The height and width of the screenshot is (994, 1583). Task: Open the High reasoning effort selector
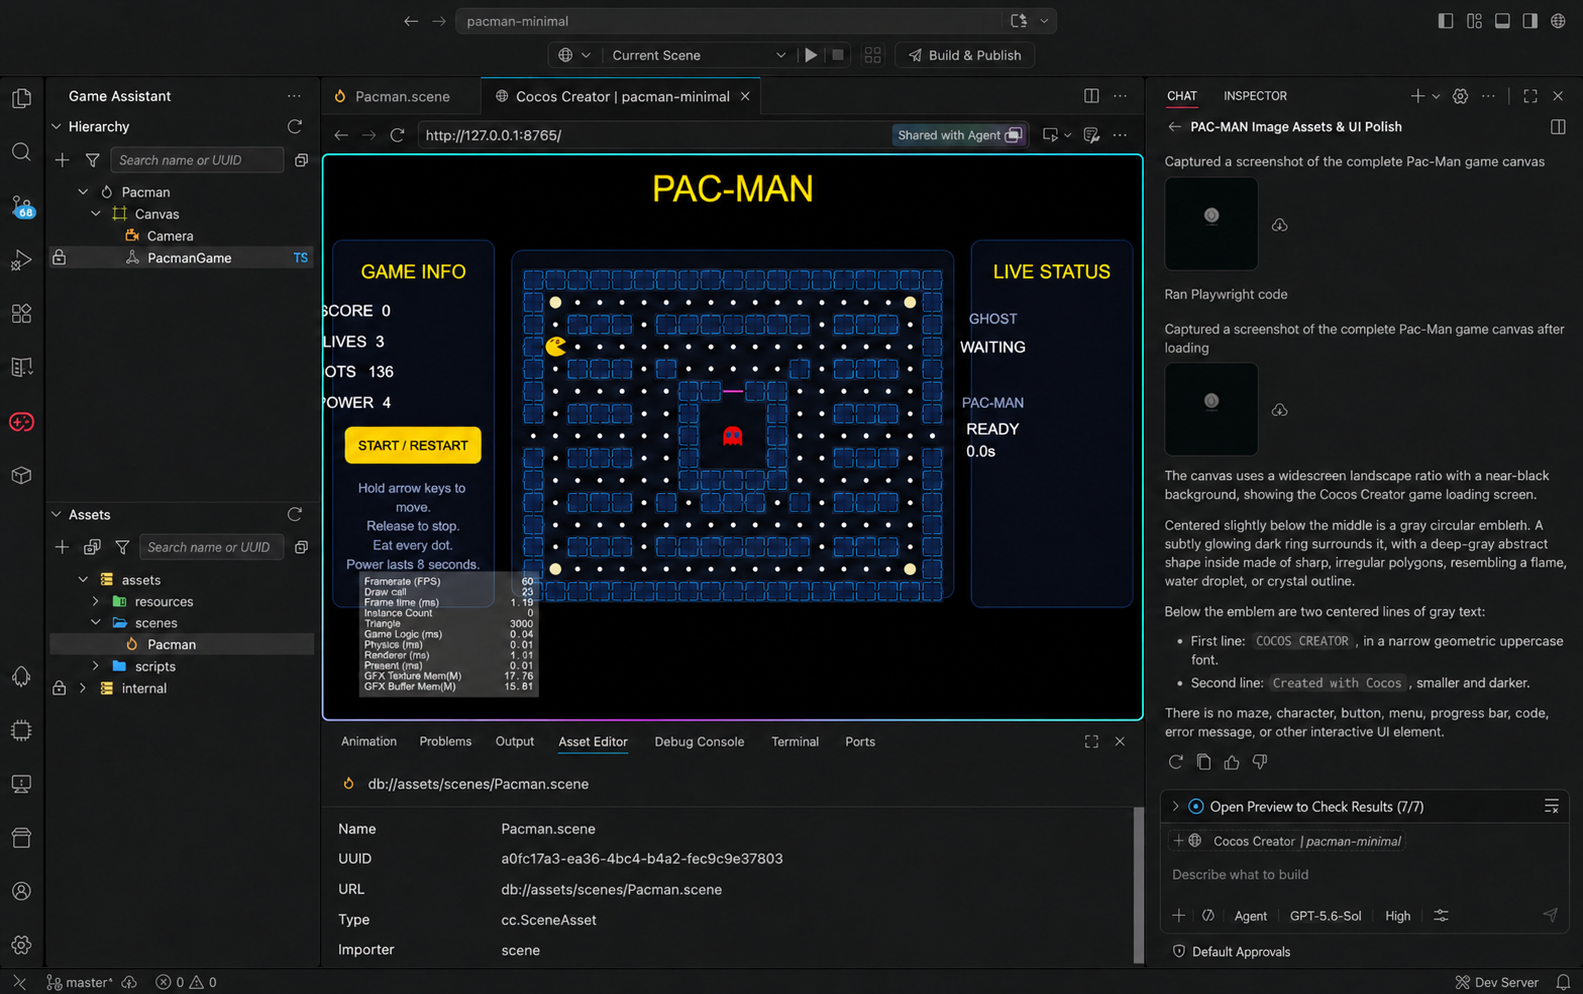(x=1397, y=916)
